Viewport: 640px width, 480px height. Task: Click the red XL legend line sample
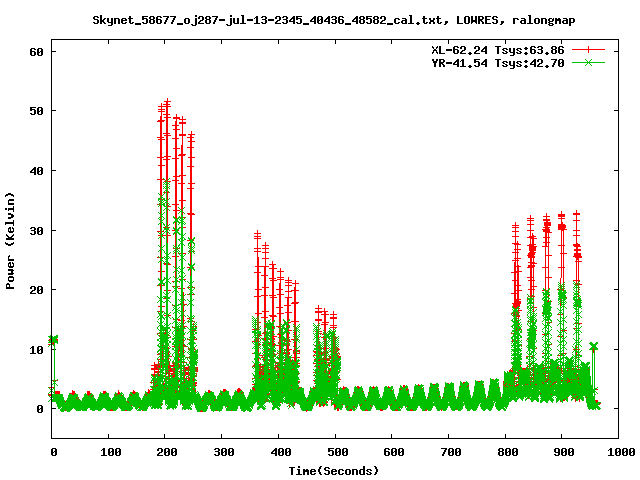click(588, 50)
